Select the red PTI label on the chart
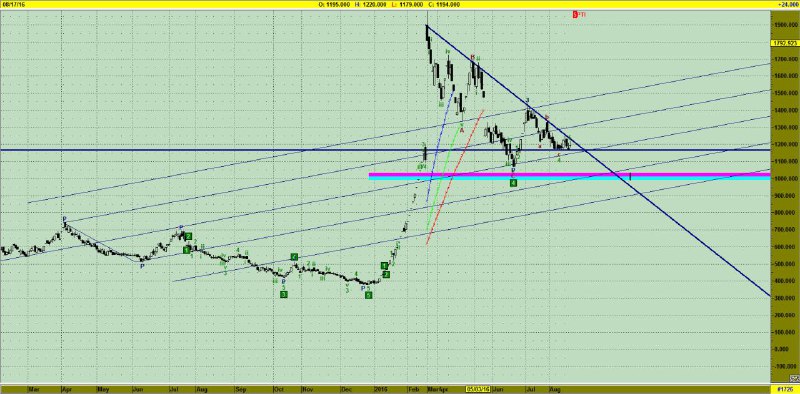800x394 pixels. tap(579, 14)
